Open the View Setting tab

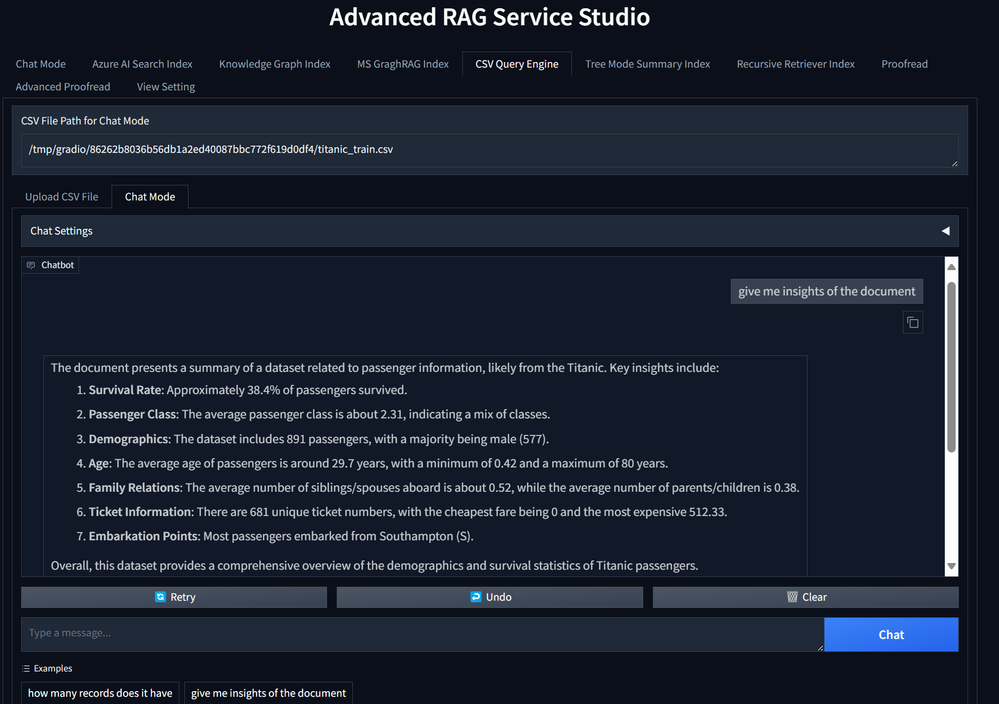coord(166,87)
